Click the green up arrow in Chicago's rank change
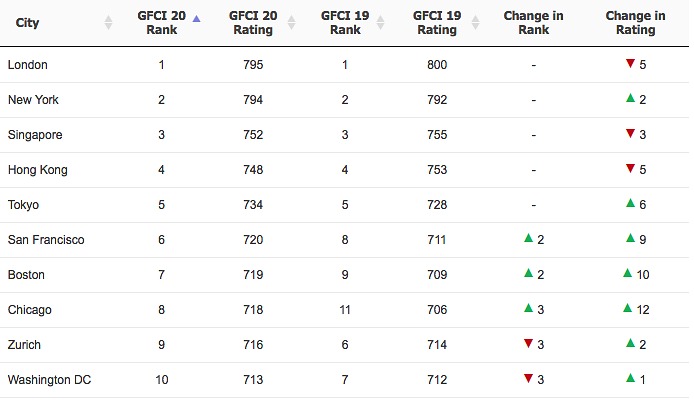This screenshot has width=694, height=401. [x=527, y=309]
